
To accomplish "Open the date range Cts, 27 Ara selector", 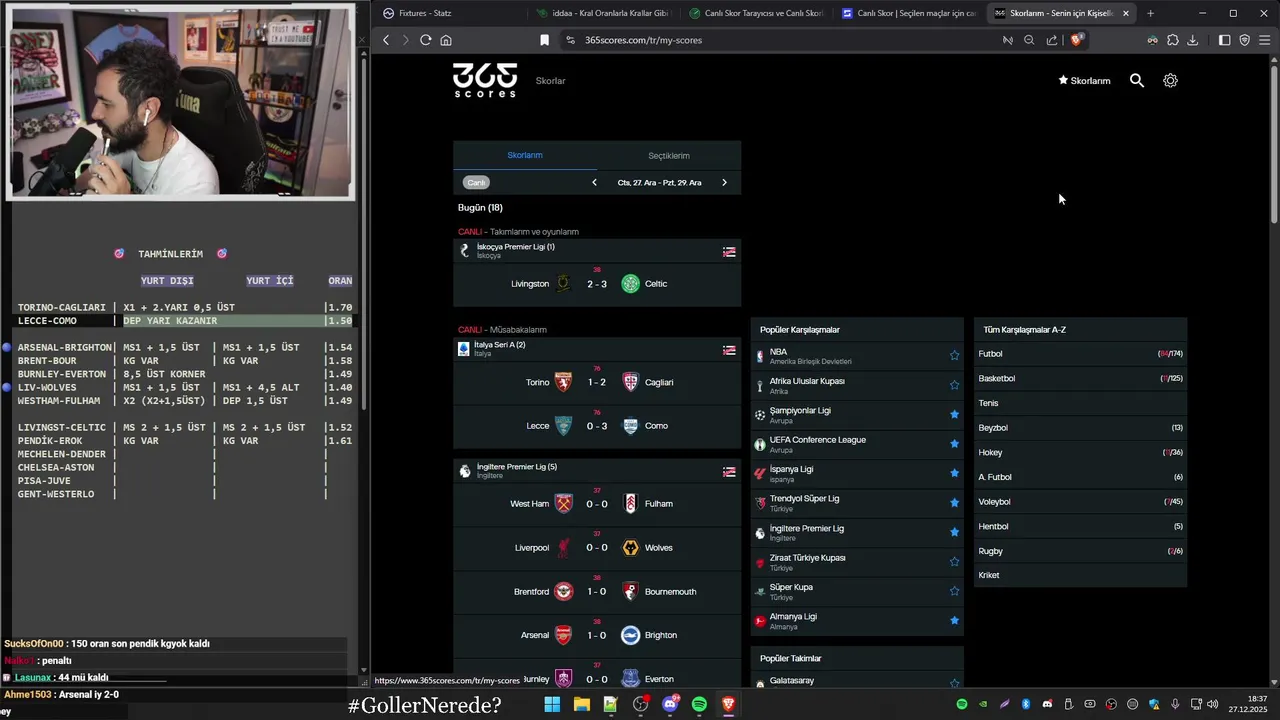I will (x=659, y=183).
